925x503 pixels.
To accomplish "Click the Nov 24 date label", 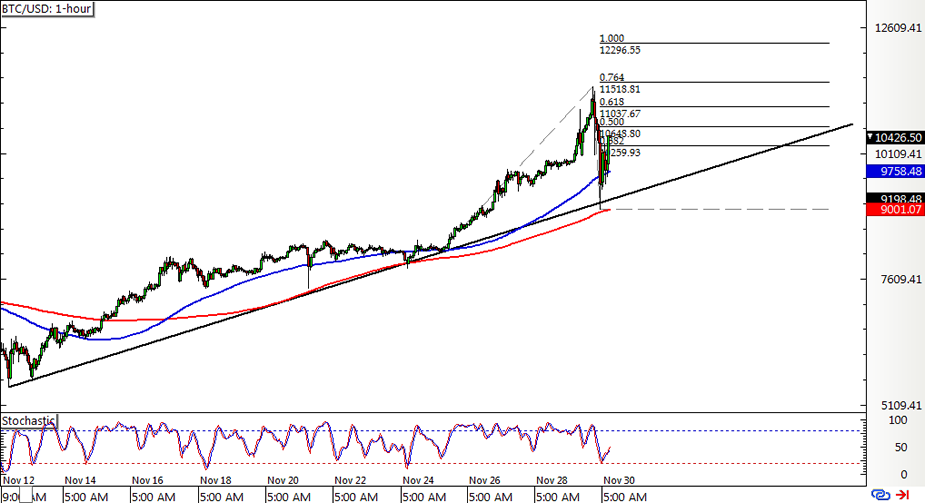I will tap(418, 480).
